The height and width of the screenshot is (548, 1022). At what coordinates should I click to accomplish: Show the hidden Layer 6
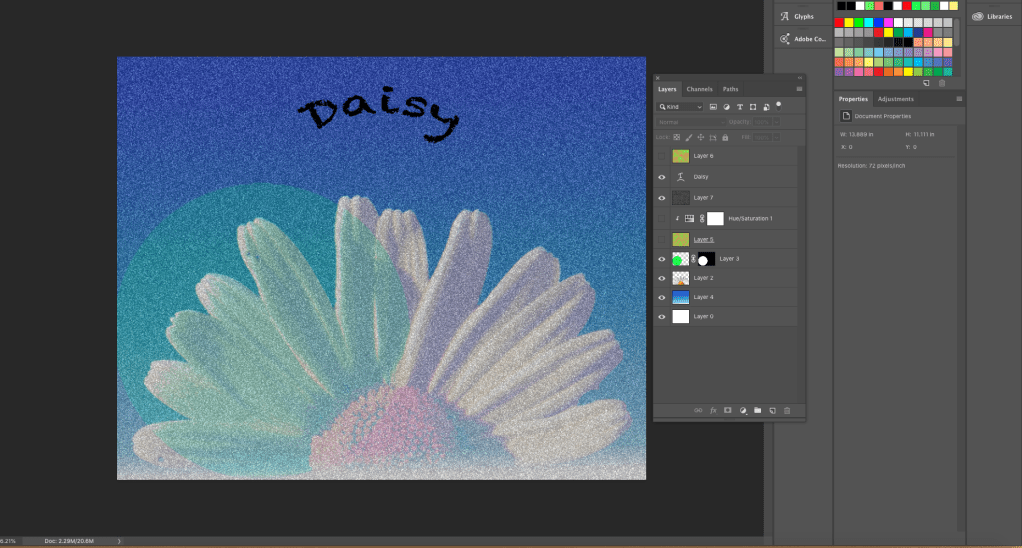662,156
